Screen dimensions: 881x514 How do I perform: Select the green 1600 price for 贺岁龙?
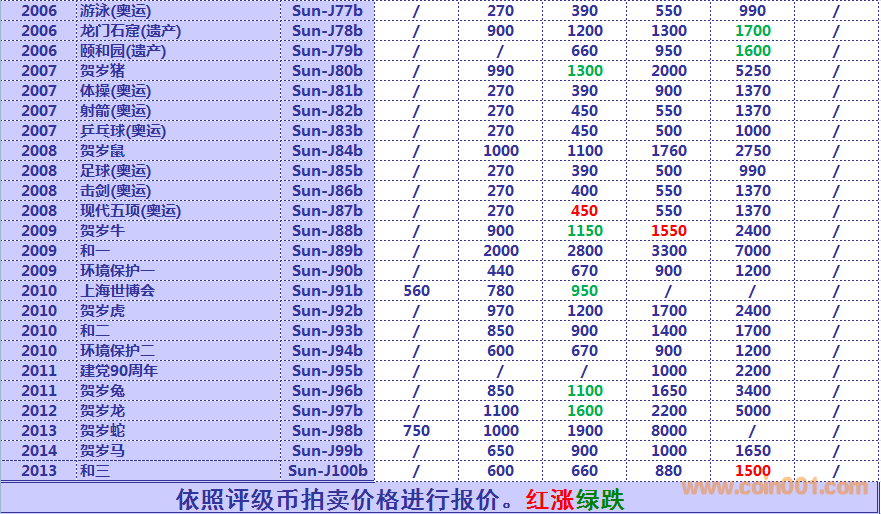click(584, 411)
